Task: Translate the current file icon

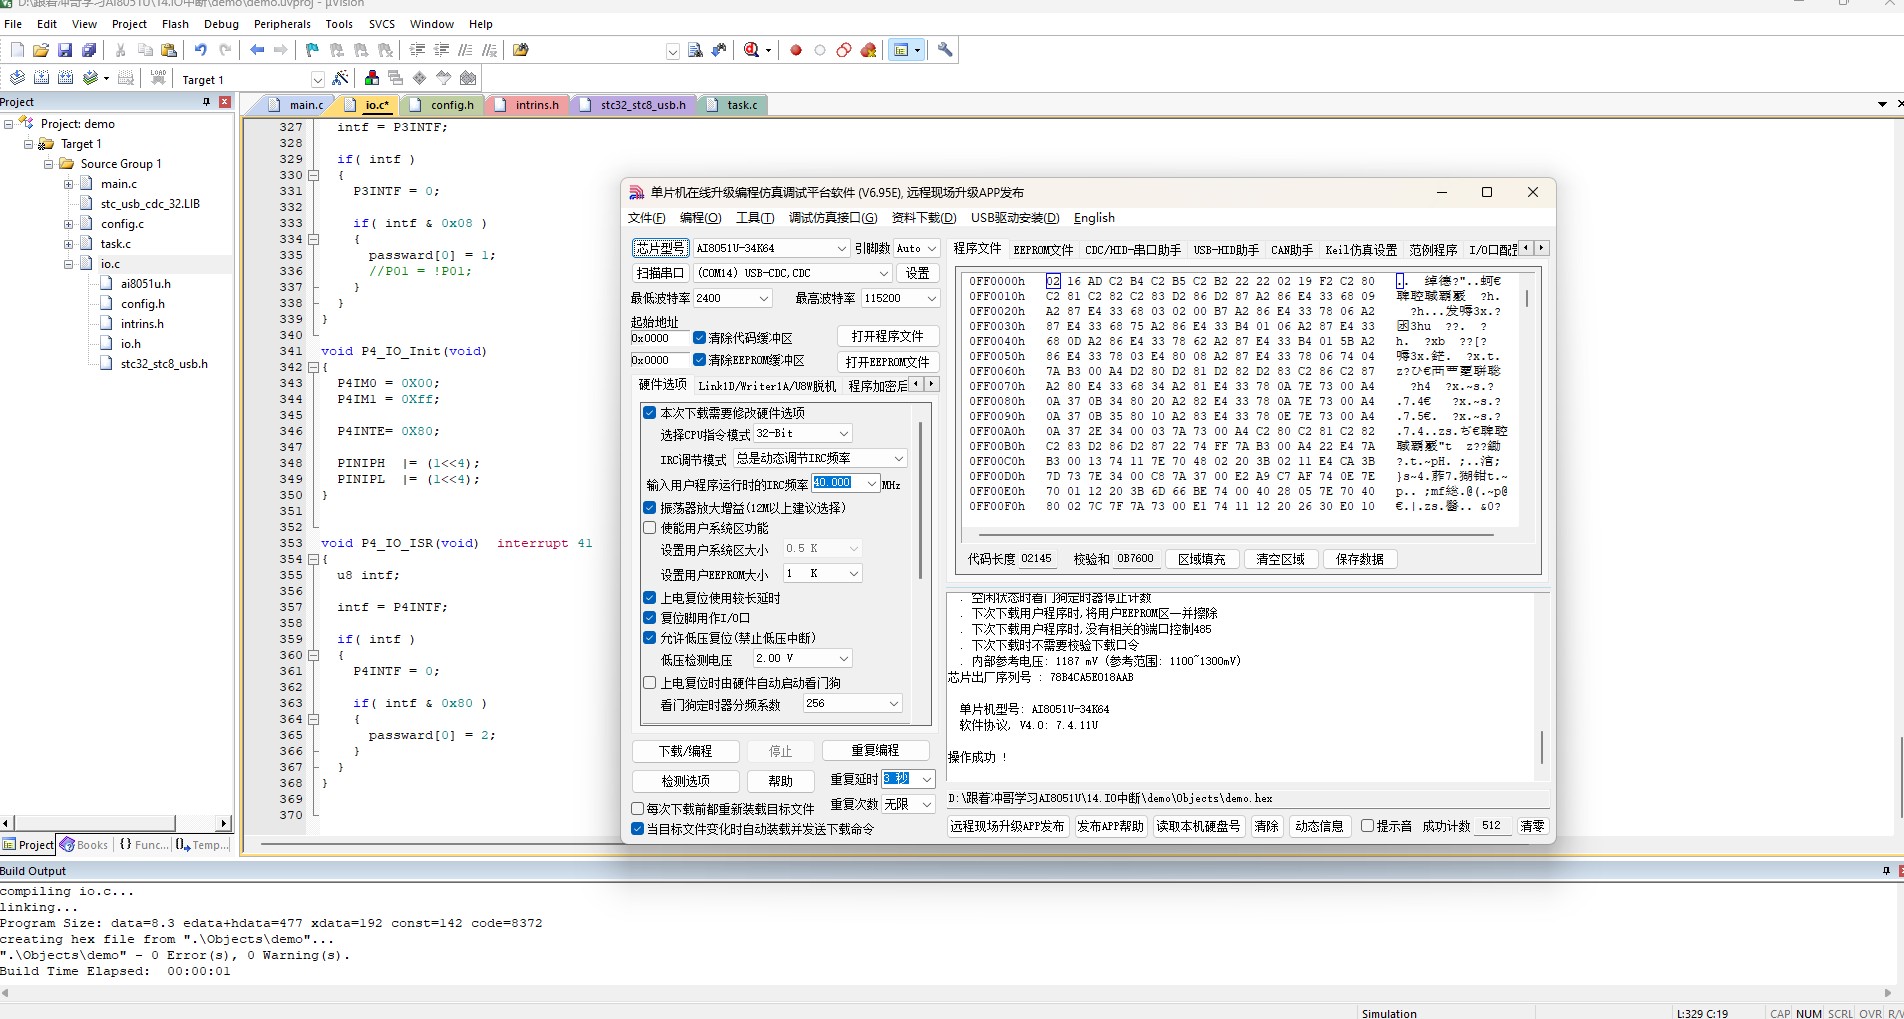Action: tap(17, 78)
